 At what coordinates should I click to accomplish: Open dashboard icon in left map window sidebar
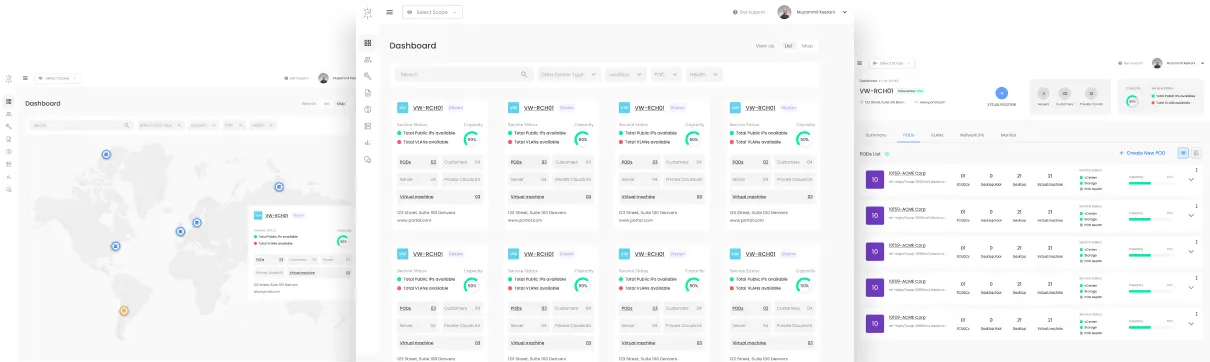[x=9, y=102]
